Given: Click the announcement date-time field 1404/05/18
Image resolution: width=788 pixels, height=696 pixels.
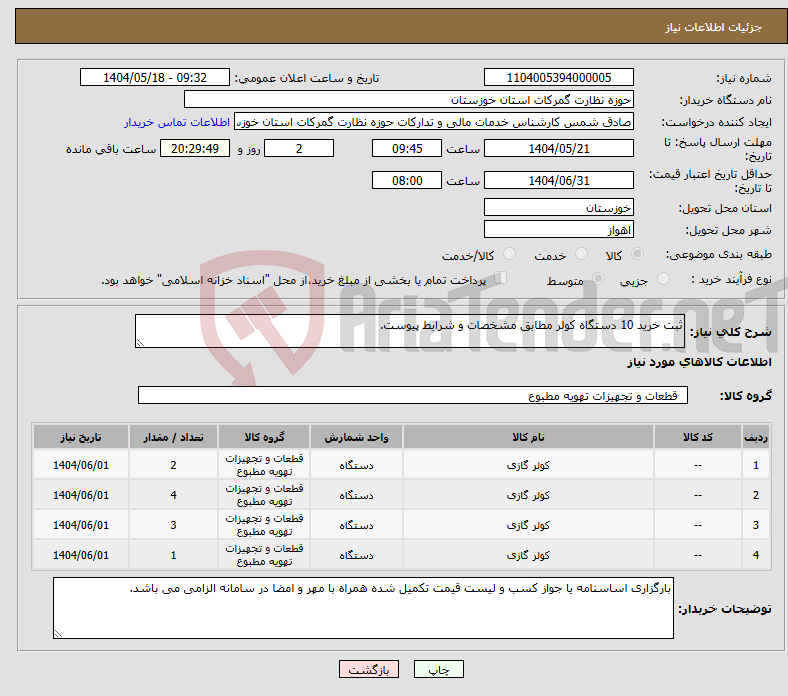Looking at the screenshot, I should (x=155, y=77).
